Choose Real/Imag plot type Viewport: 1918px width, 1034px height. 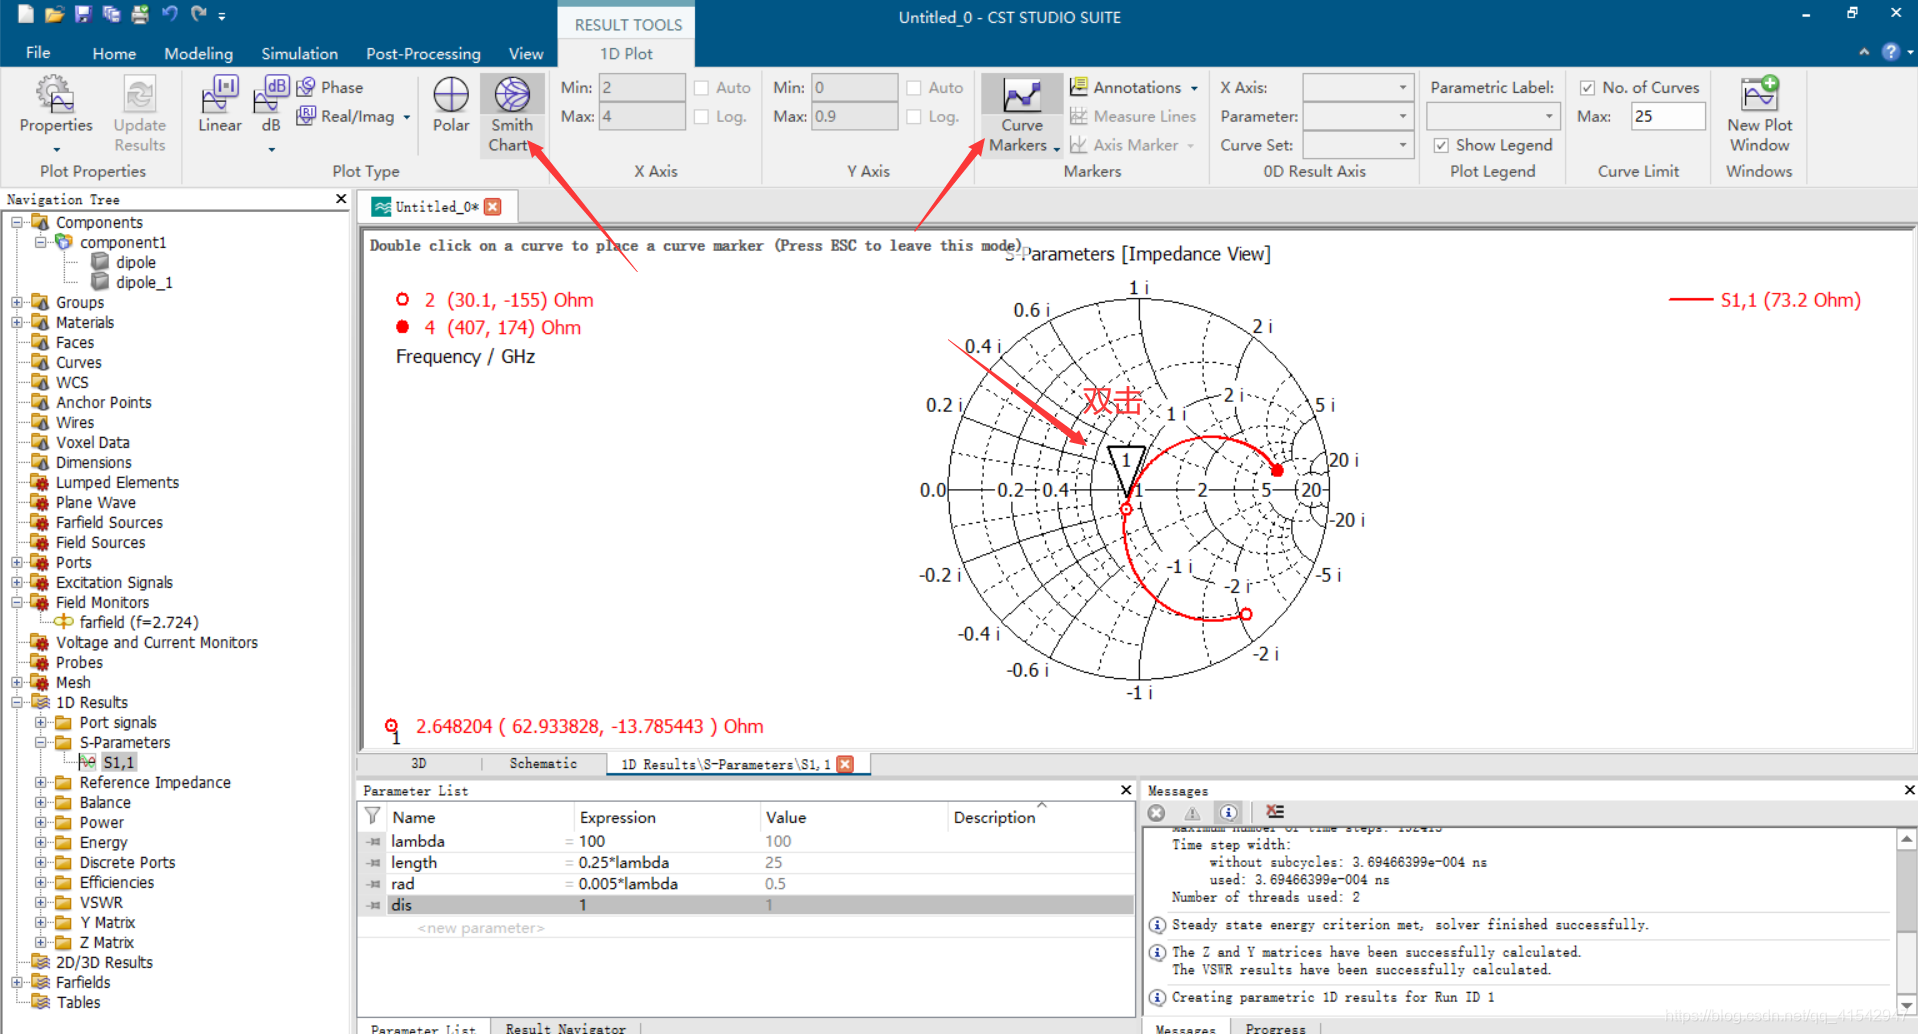(346, 116)
